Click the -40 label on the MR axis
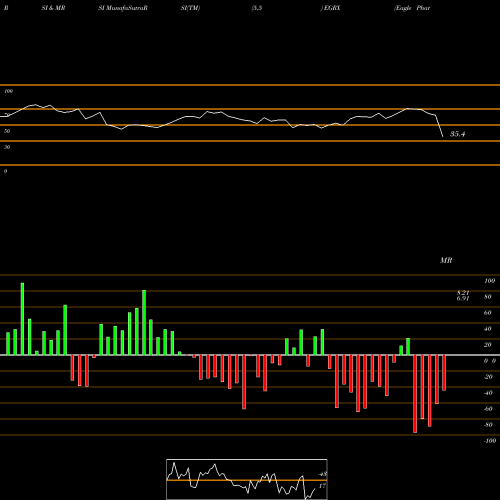 (x=488, y=393)
